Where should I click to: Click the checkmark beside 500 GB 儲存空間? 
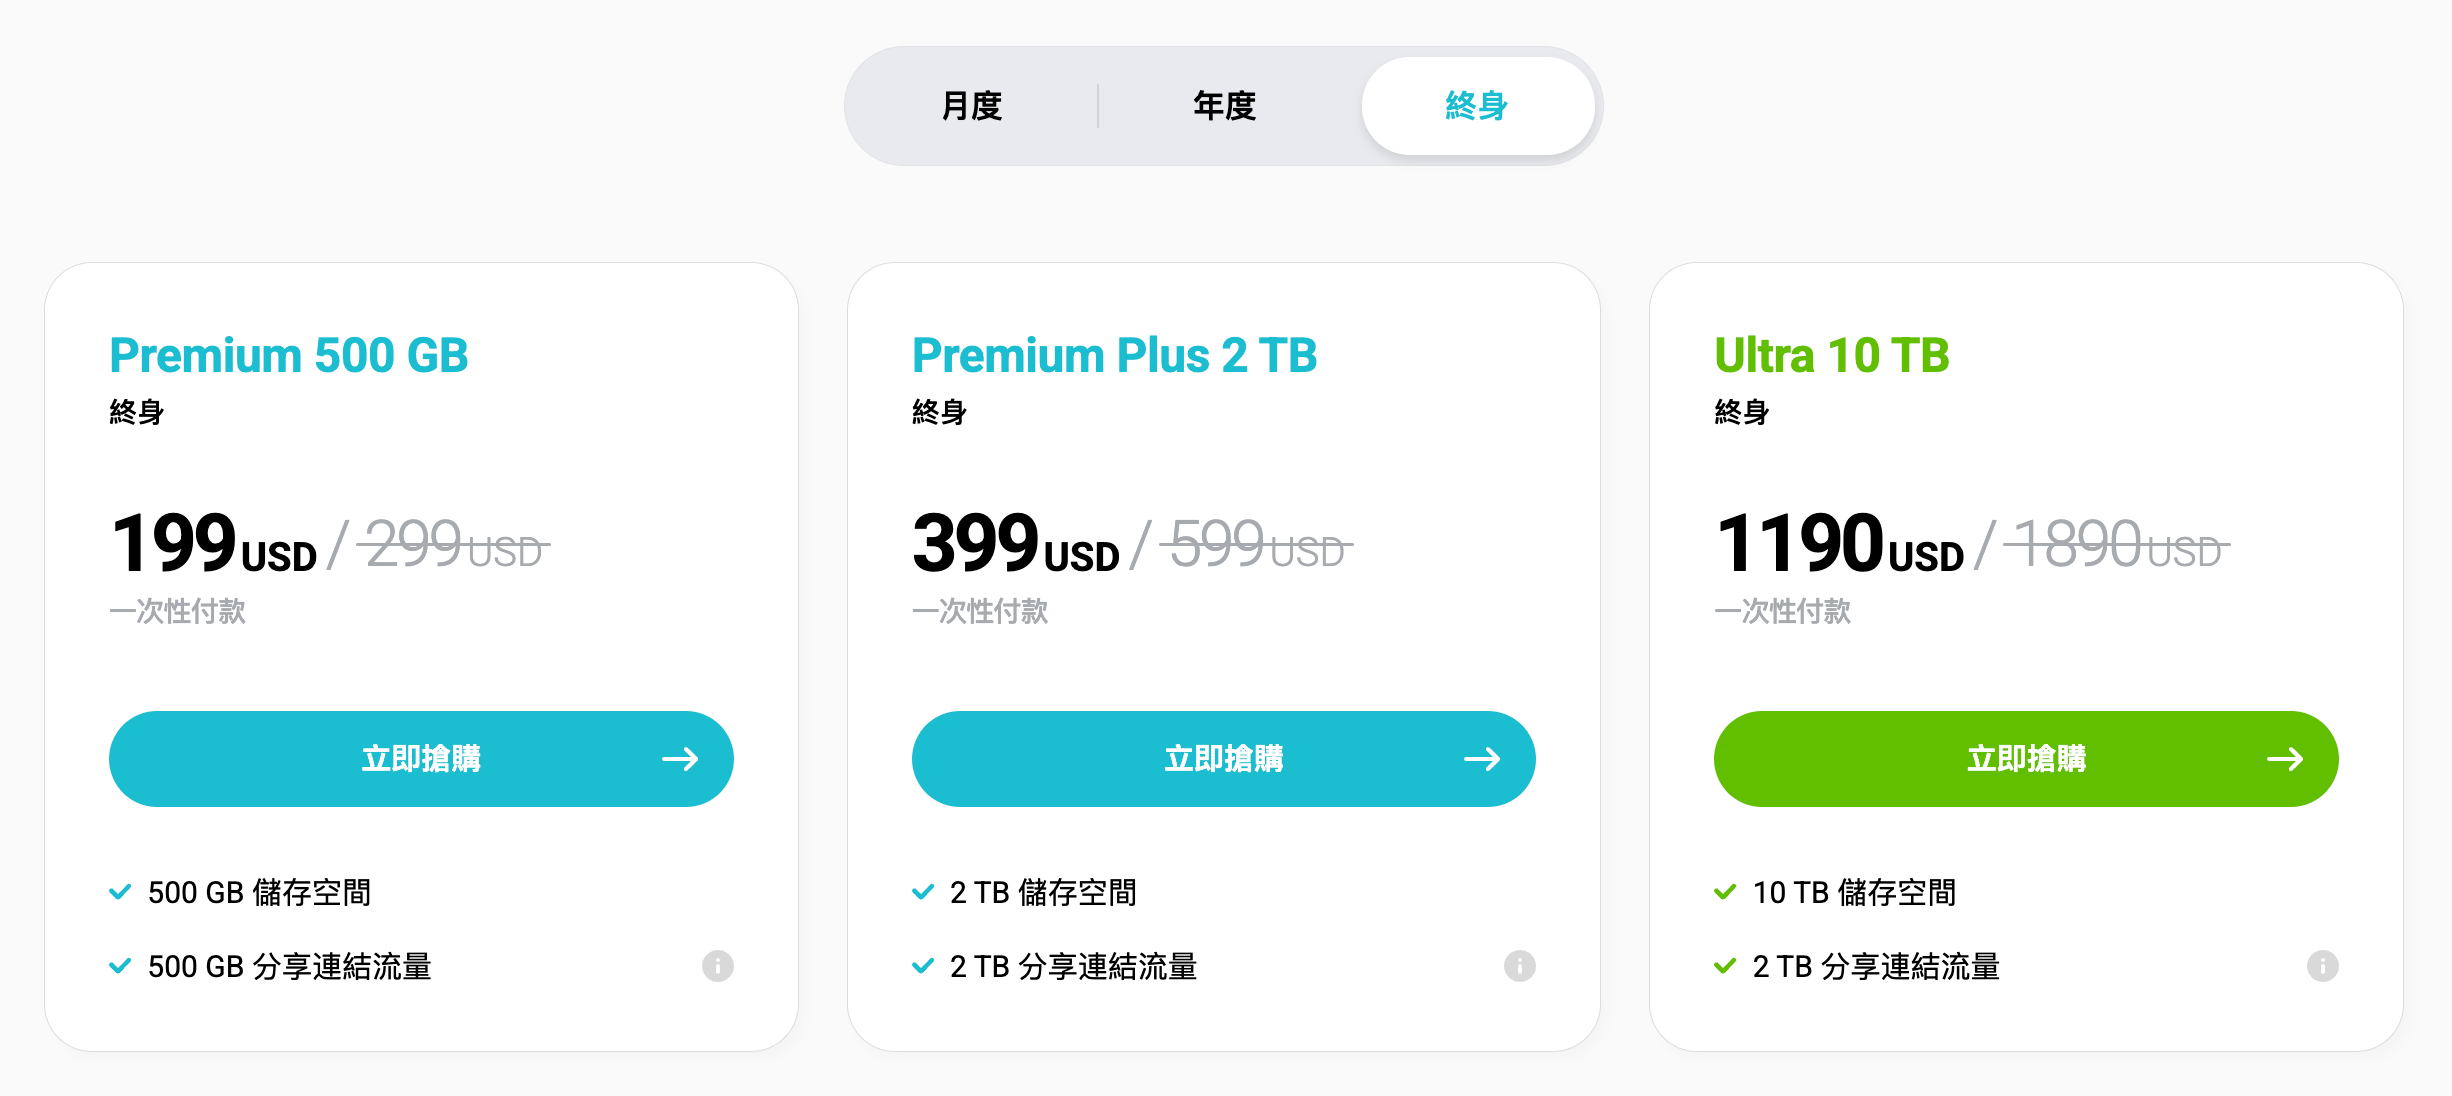[x=119, y=892]
